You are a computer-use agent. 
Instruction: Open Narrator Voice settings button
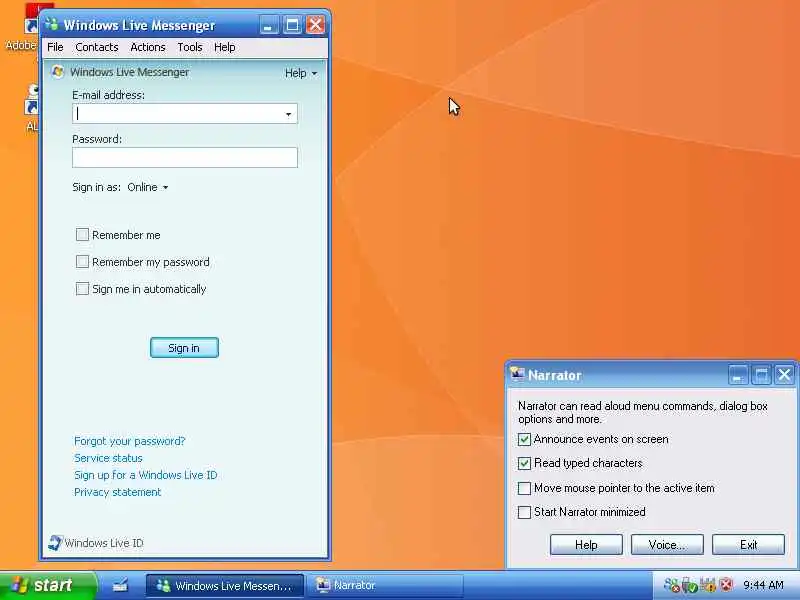point(667,545)
